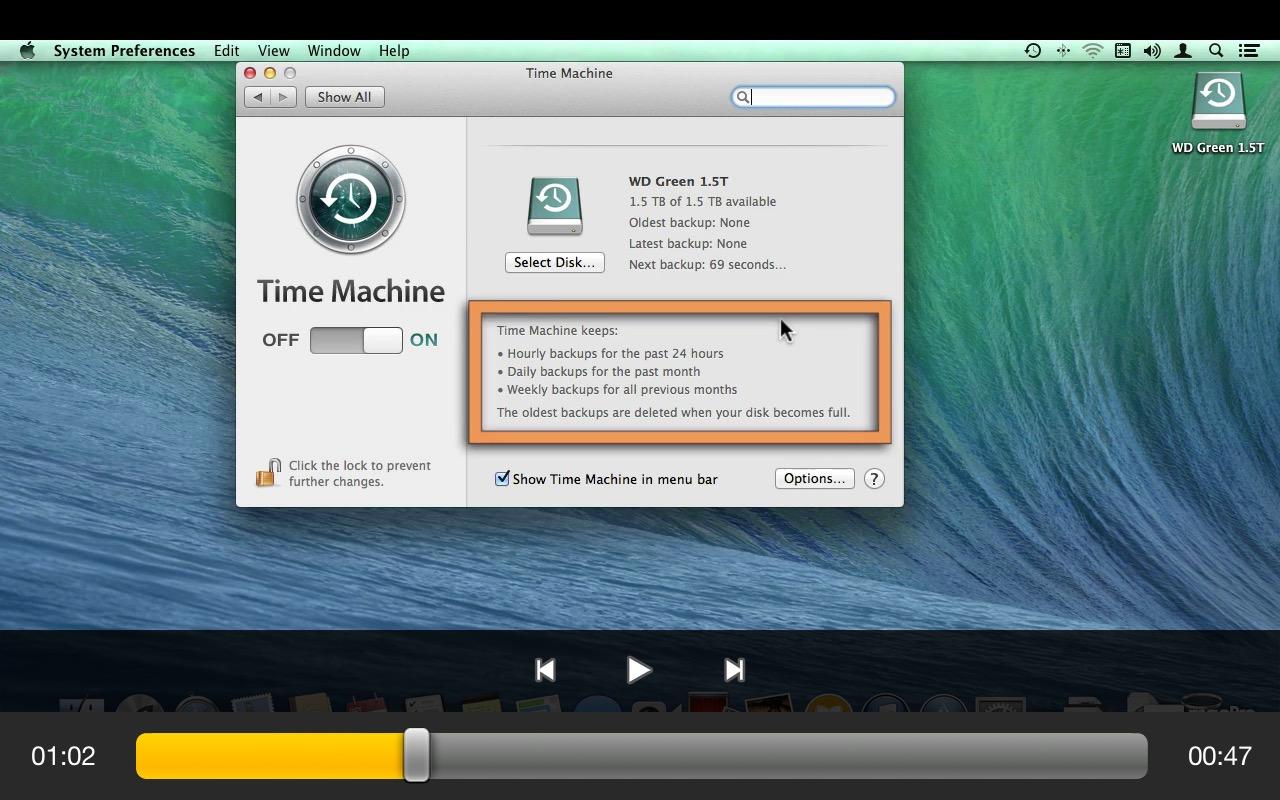Go forward with the right arrow button

click(x=283, y=97)
